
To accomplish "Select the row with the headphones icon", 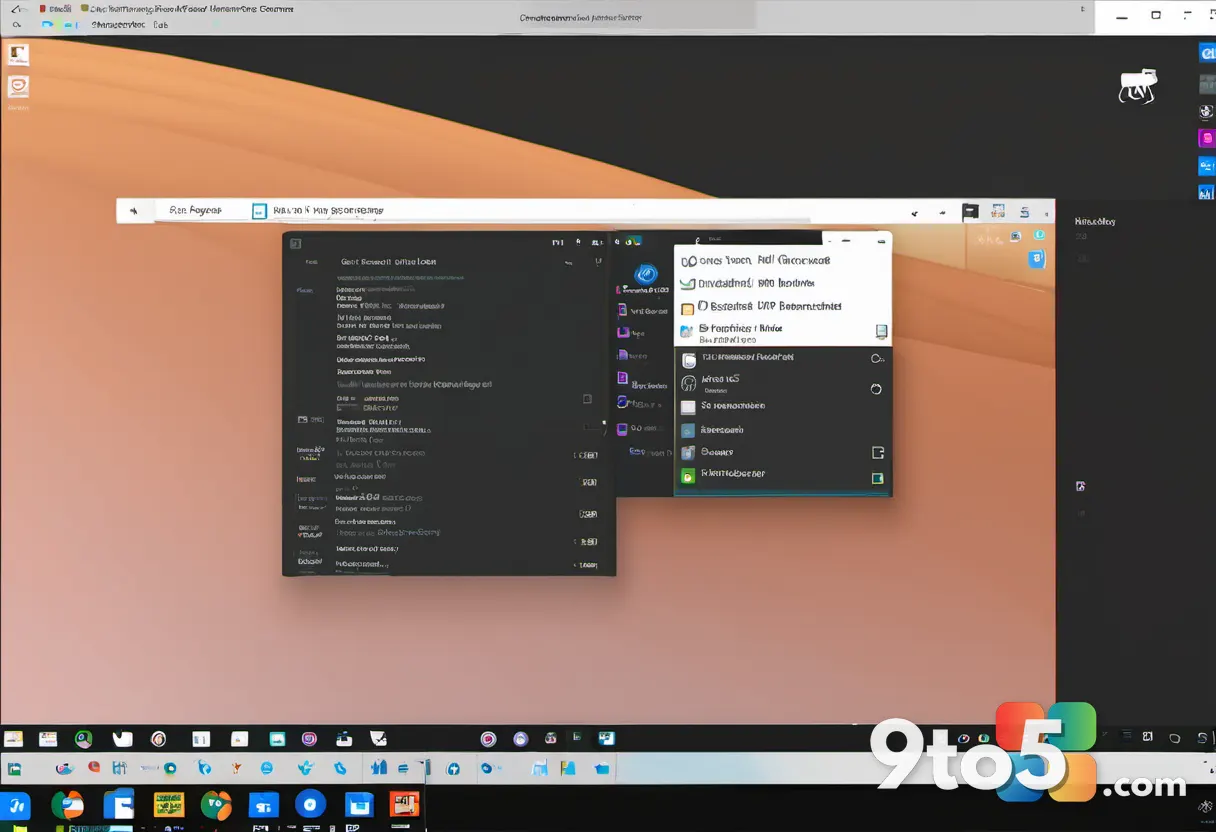I will [782, 384].
